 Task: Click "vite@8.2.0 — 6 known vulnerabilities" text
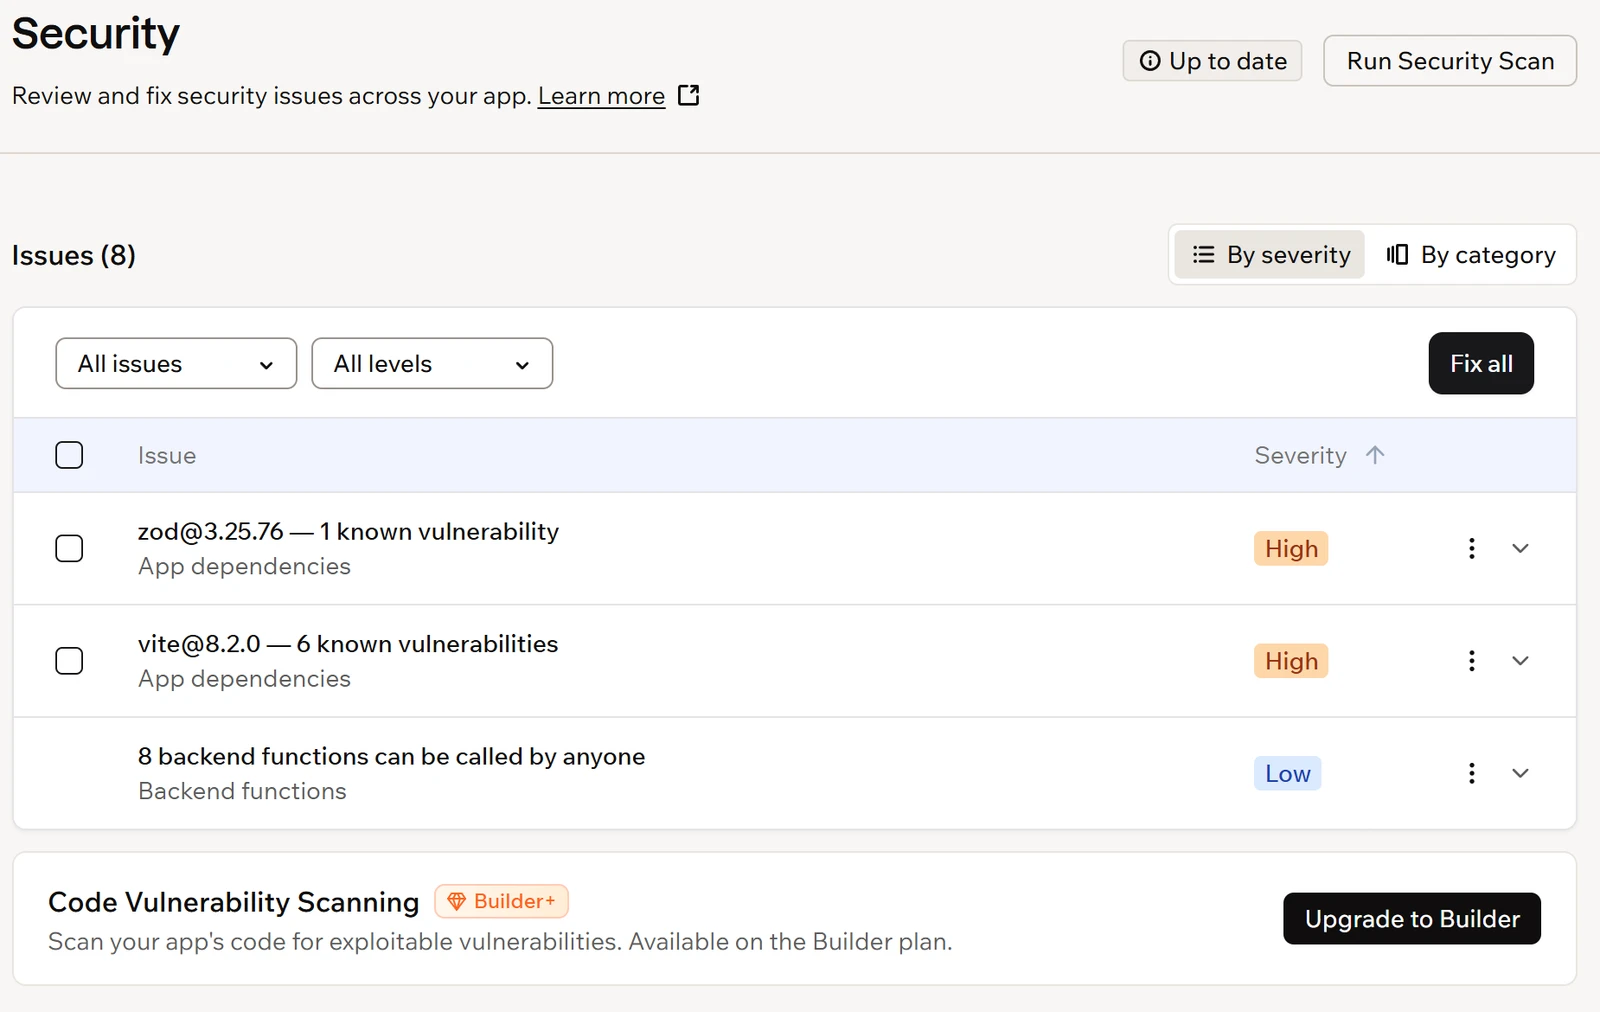(x=348, y=644)
